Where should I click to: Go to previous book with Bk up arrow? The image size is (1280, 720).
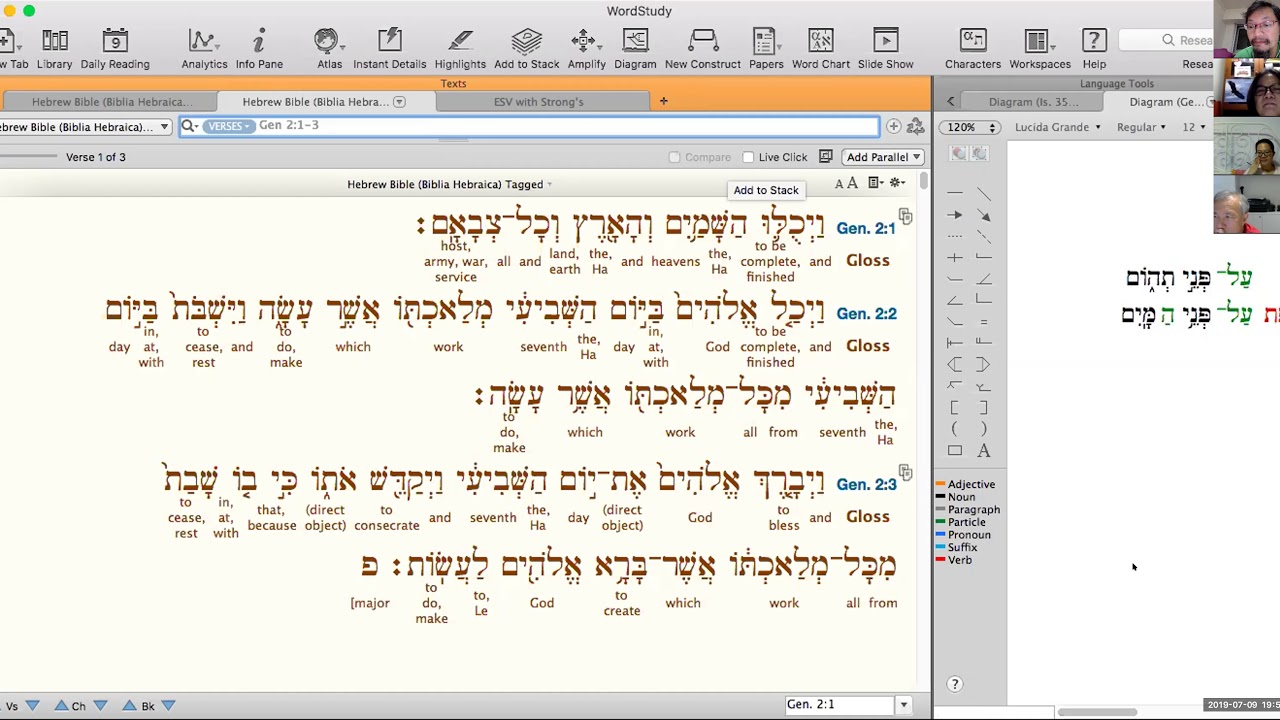coord(129,706)
